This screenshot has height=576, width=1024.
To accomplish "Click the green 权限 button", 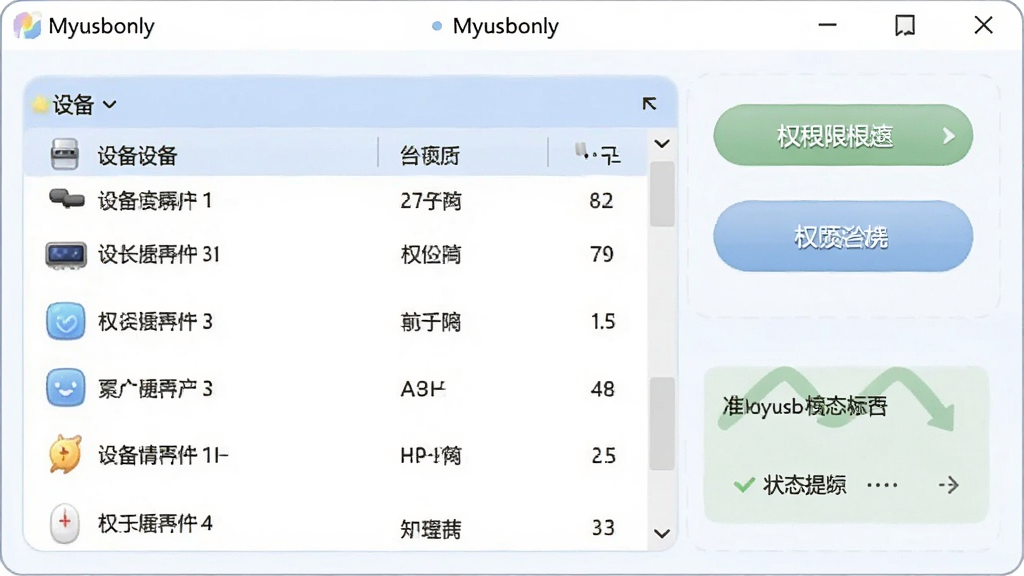I will [843, 135].
